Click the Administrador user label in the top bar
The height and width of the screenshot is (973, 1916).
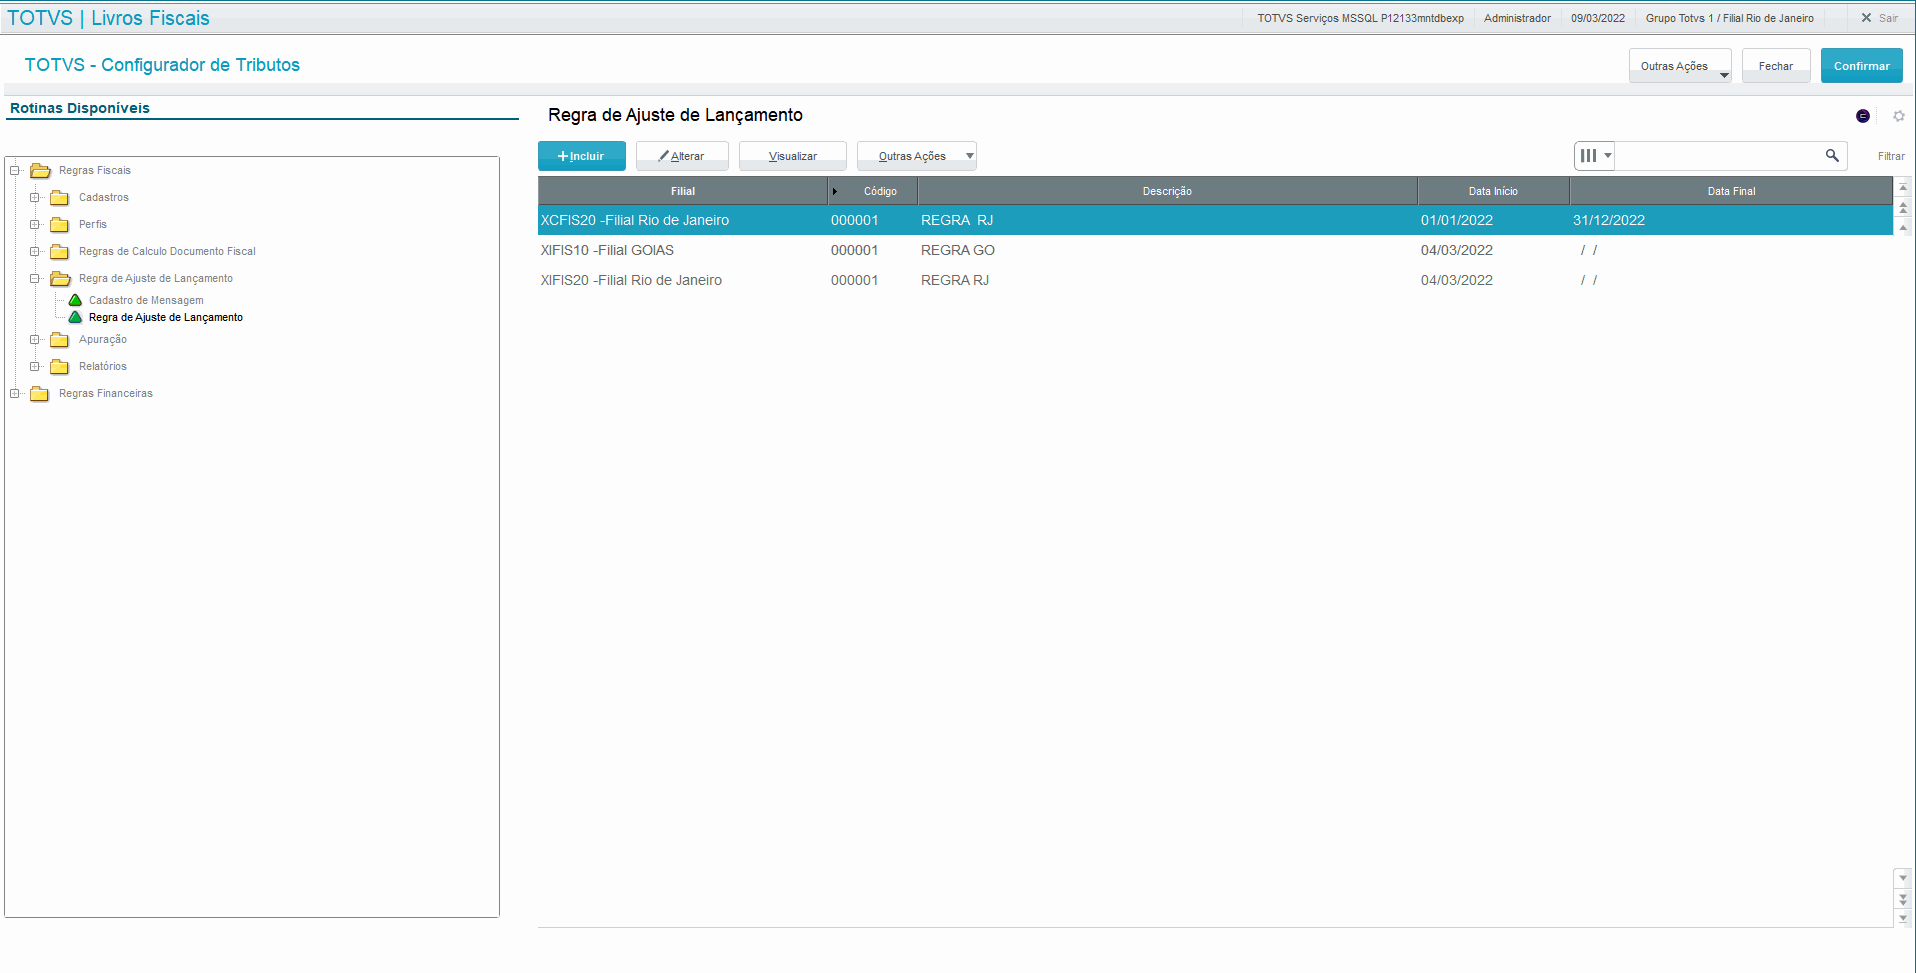click(x=1517, y=18)
